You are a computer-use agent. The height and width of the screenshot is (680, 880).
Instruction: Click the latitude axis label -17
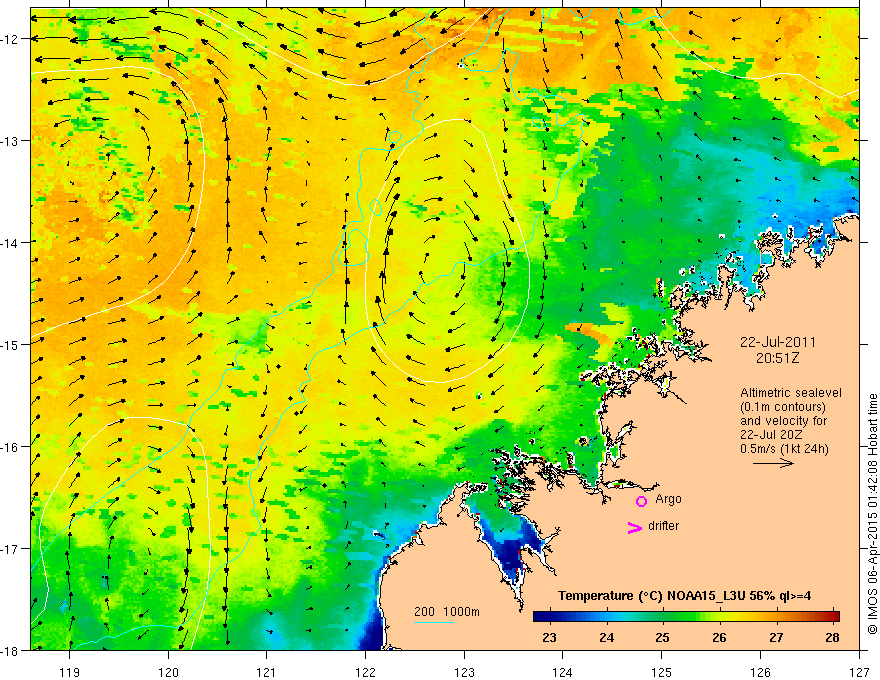tap(11, 548)
